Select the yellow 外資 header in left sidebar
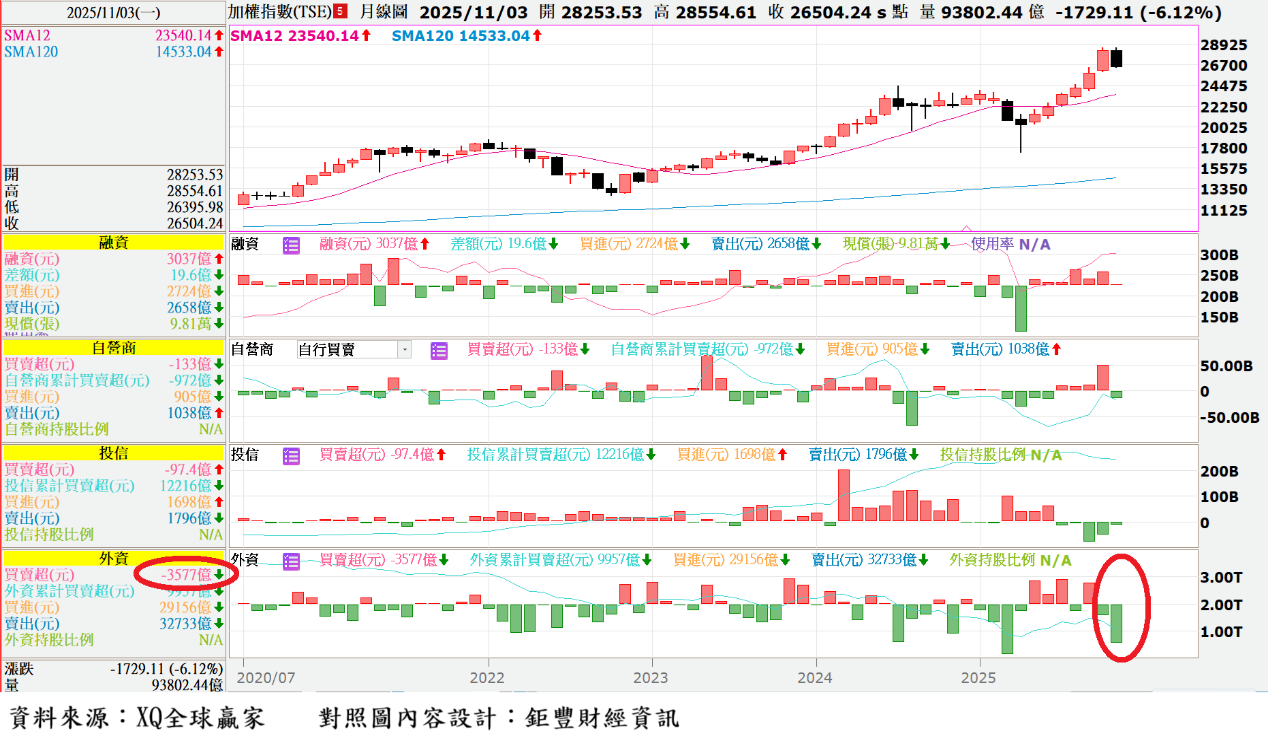 point(112,559)
